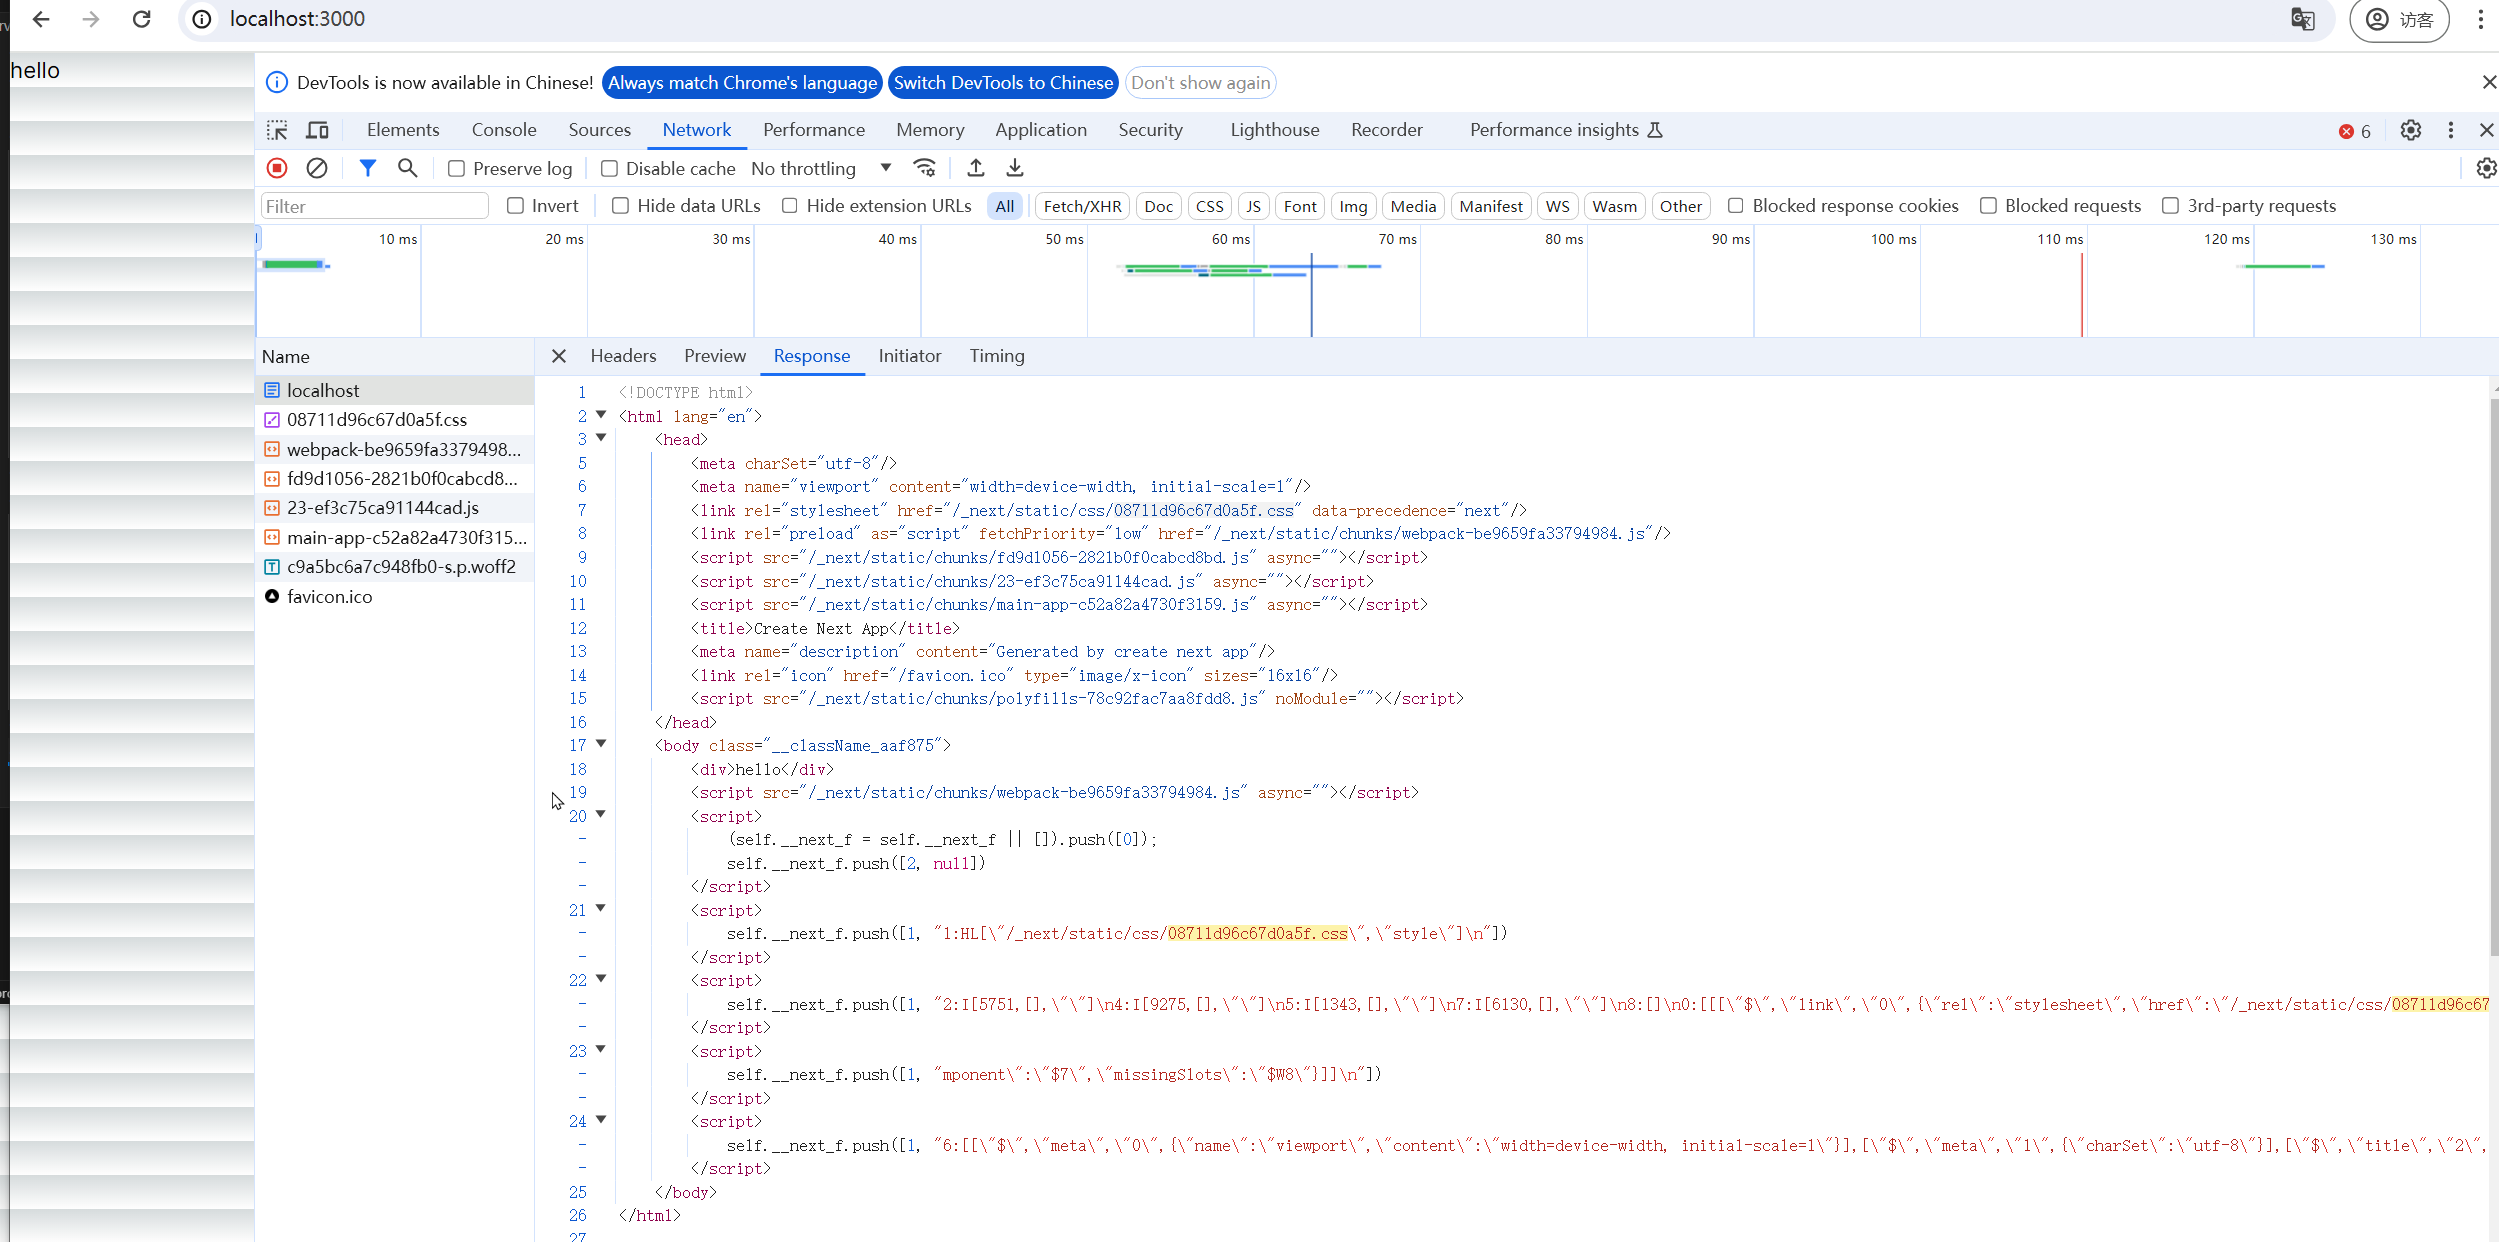Switch to the Console panel

tap(504, 130)
